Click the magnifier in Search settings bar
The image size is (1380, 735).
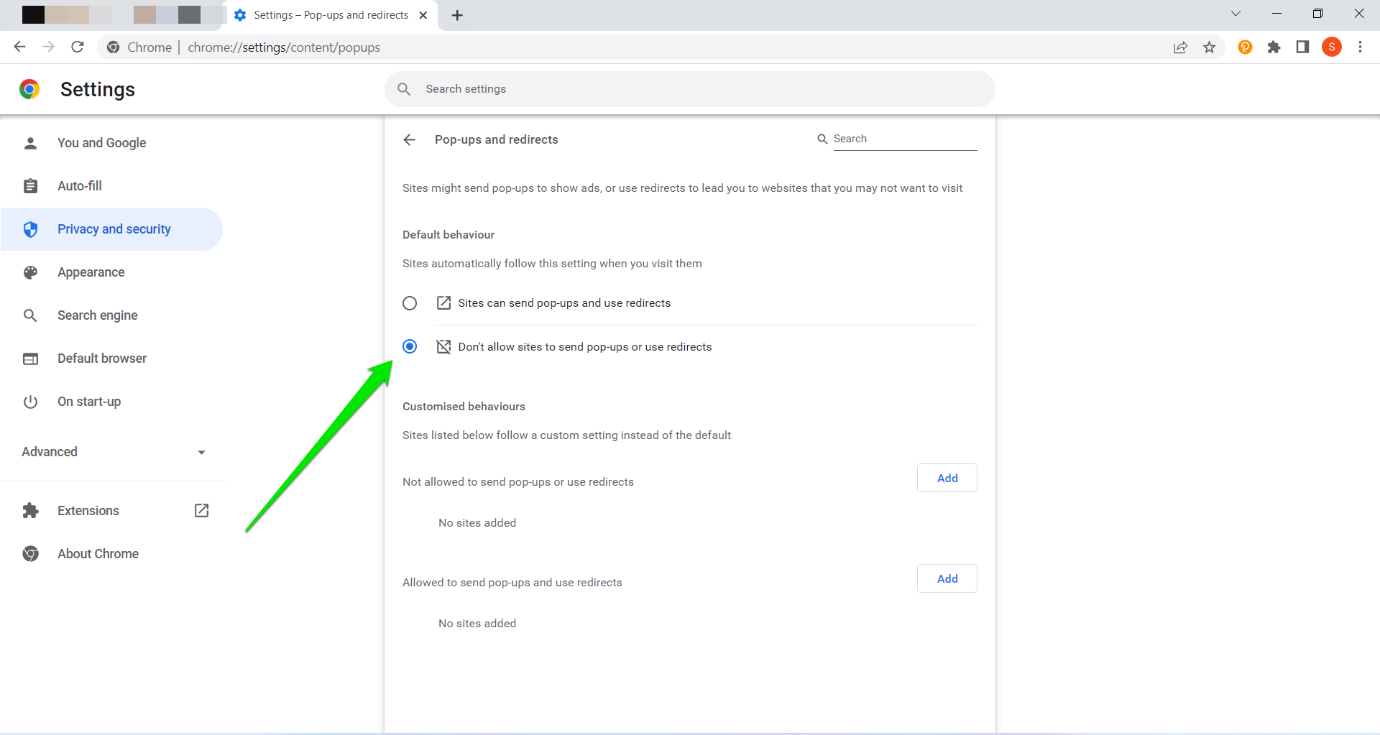click(x=404, y=89)
